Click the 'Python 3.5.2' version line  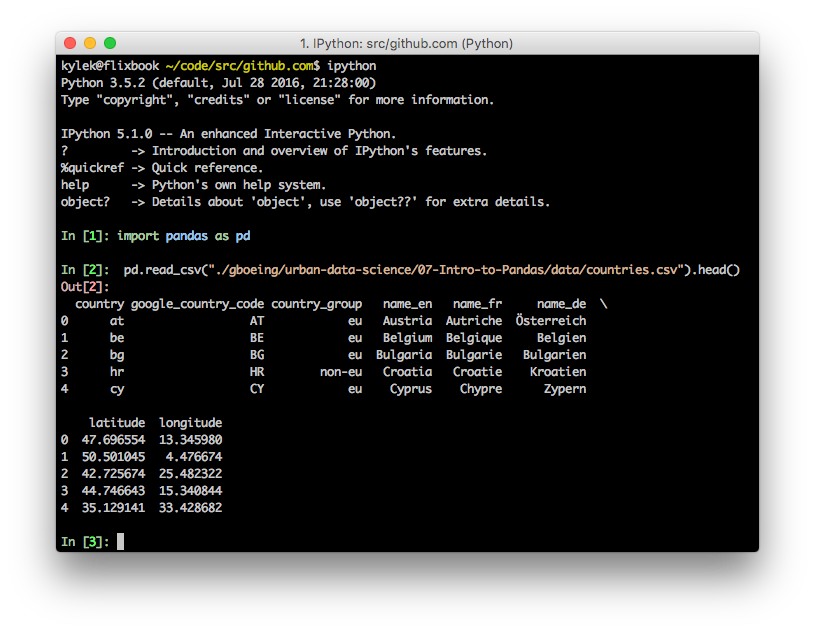218,83
